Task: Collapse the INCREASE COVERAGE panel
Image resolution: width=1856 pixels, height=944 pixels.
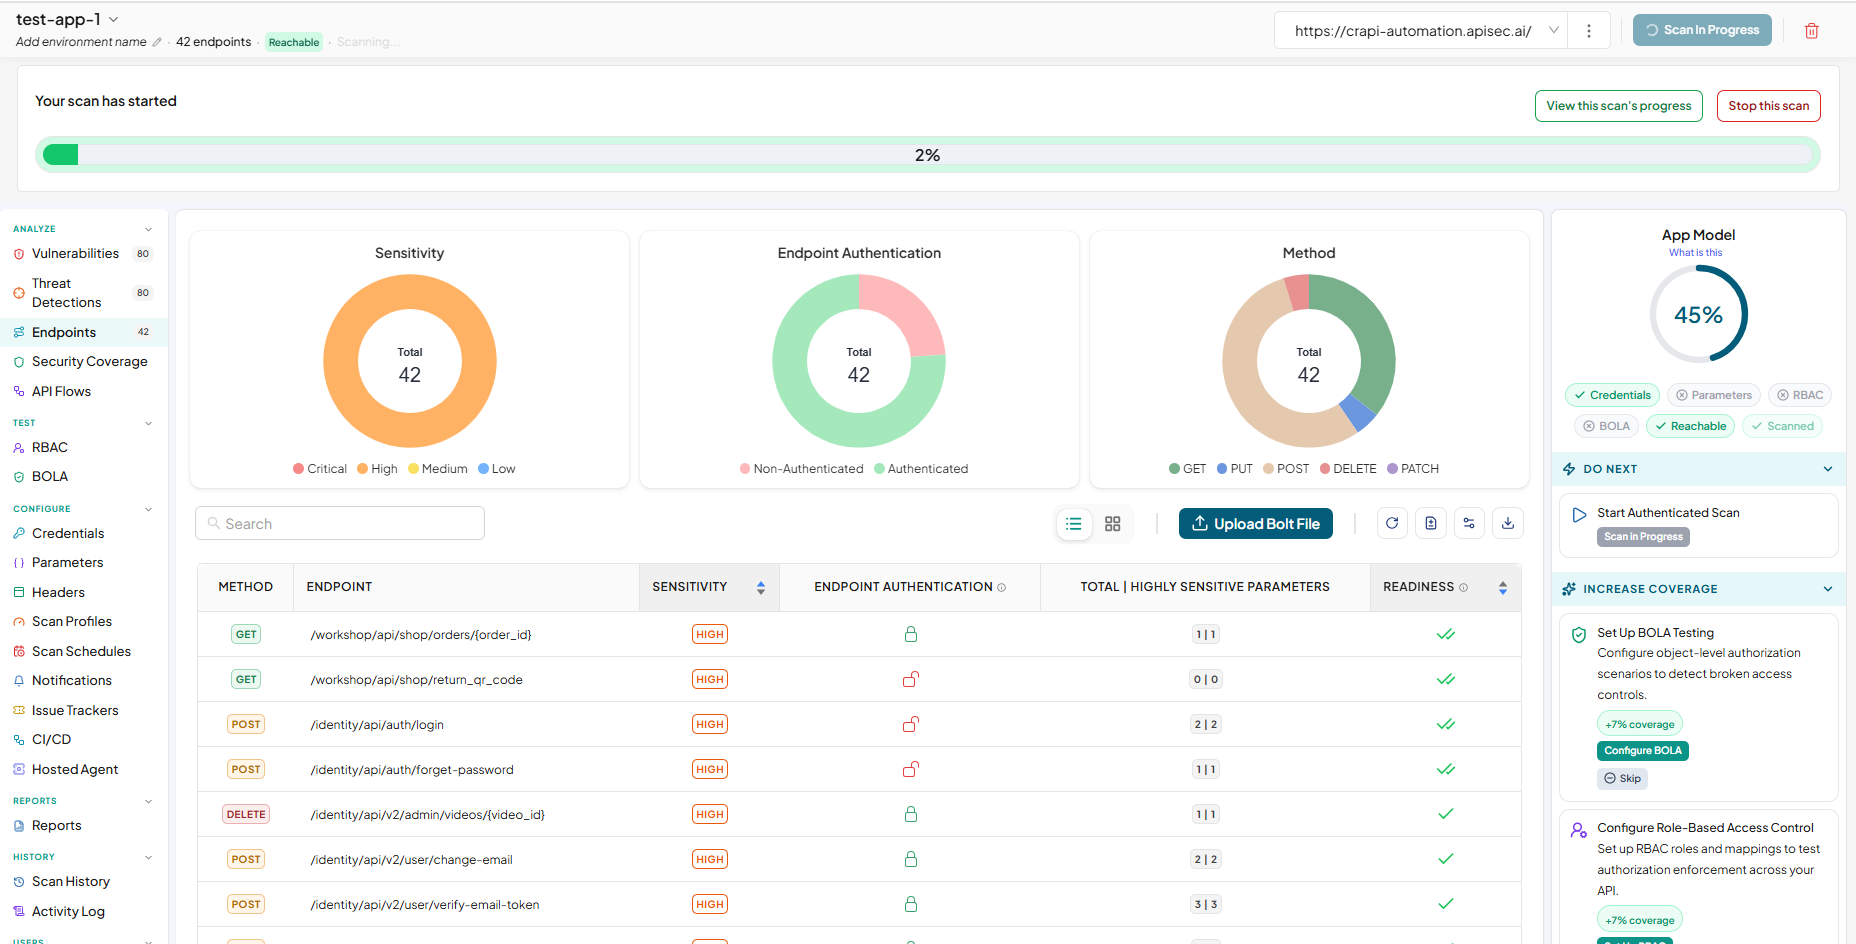Action: [x=1828, y=589]
